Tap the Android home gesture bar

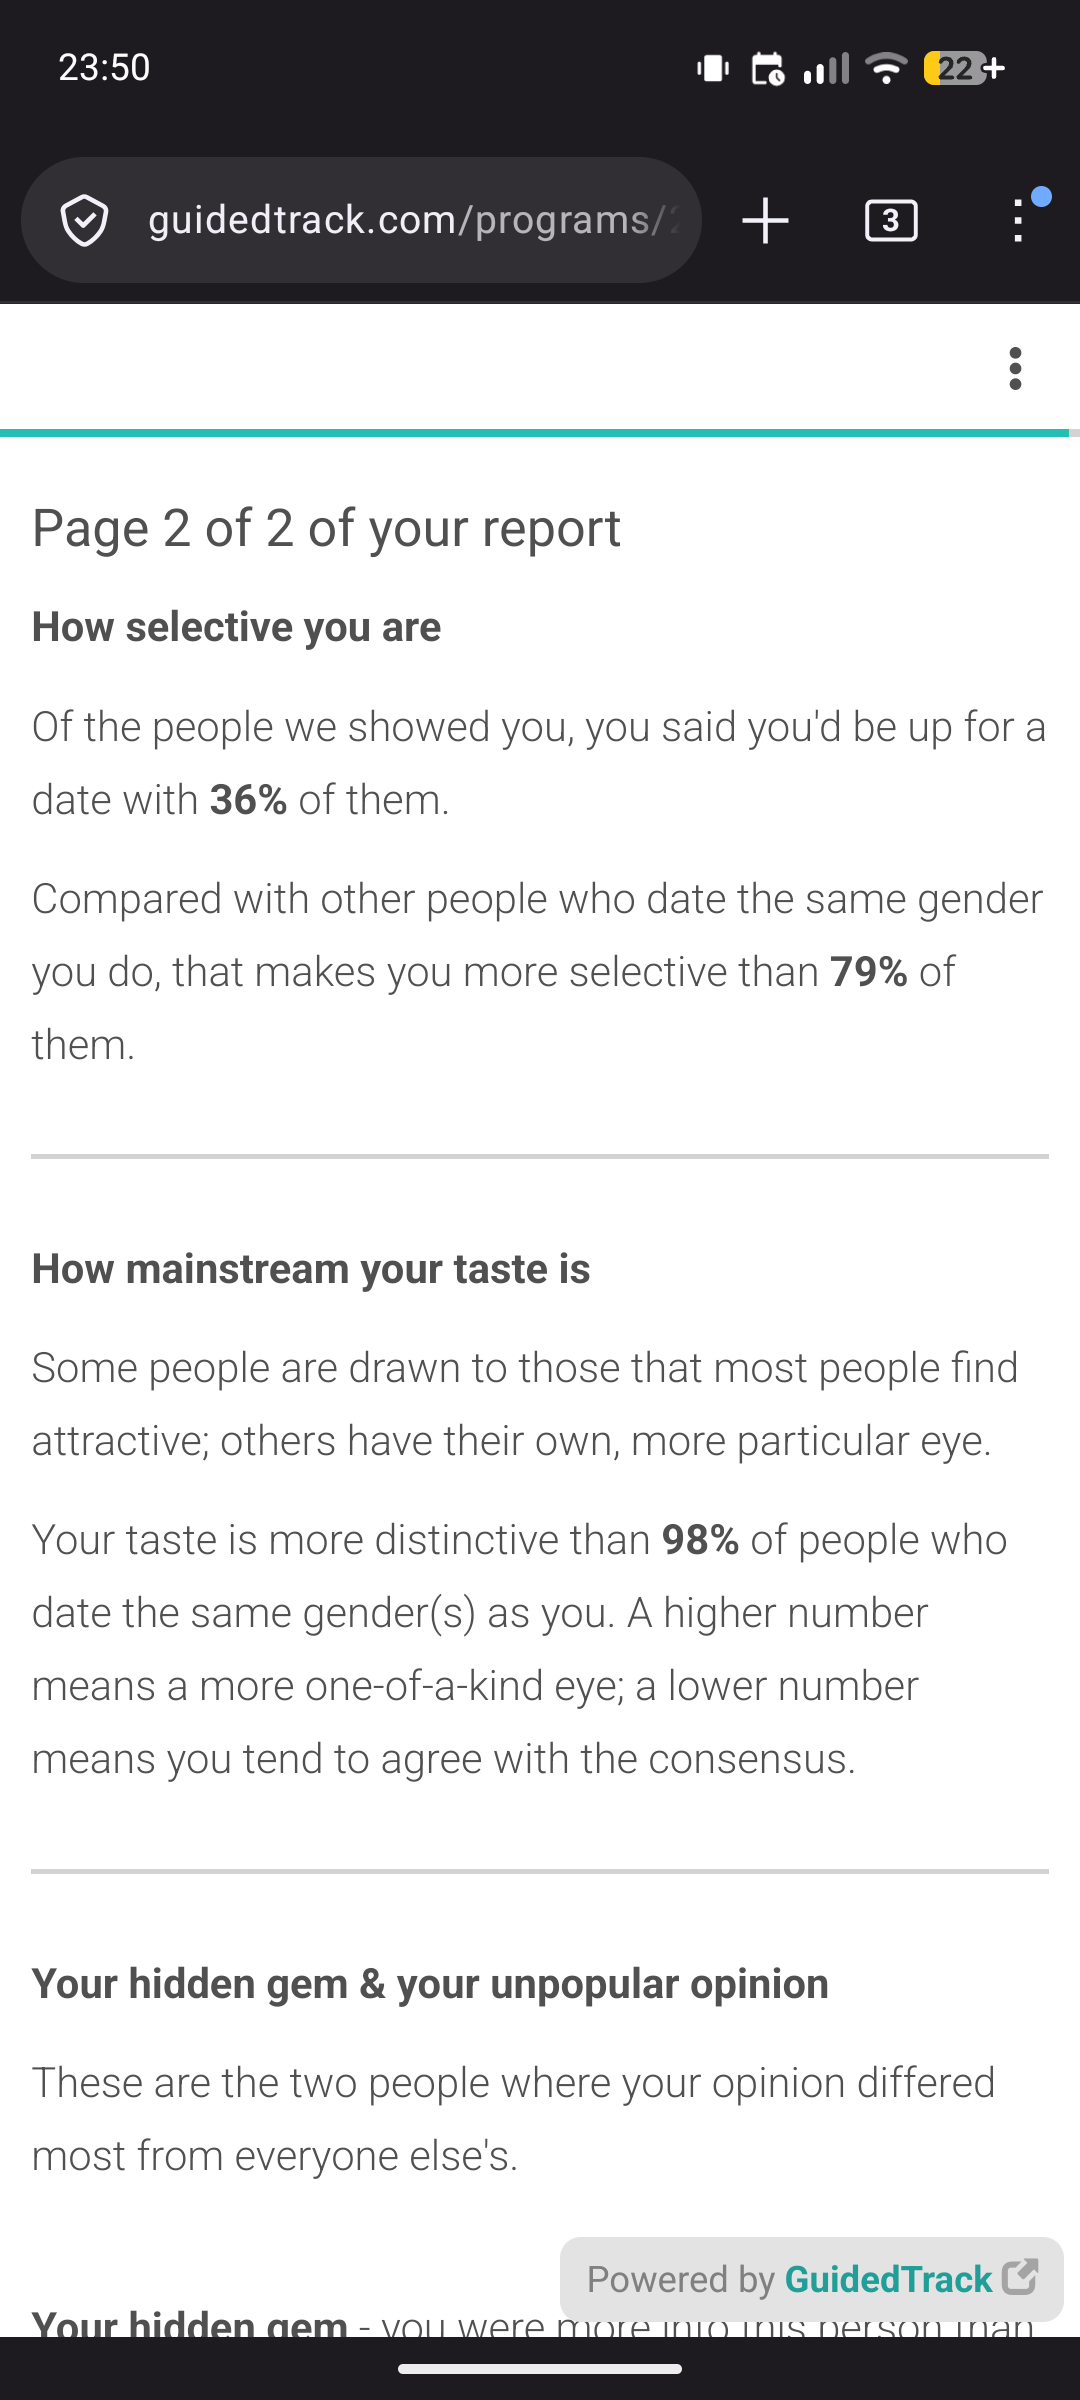point(540,2369)
